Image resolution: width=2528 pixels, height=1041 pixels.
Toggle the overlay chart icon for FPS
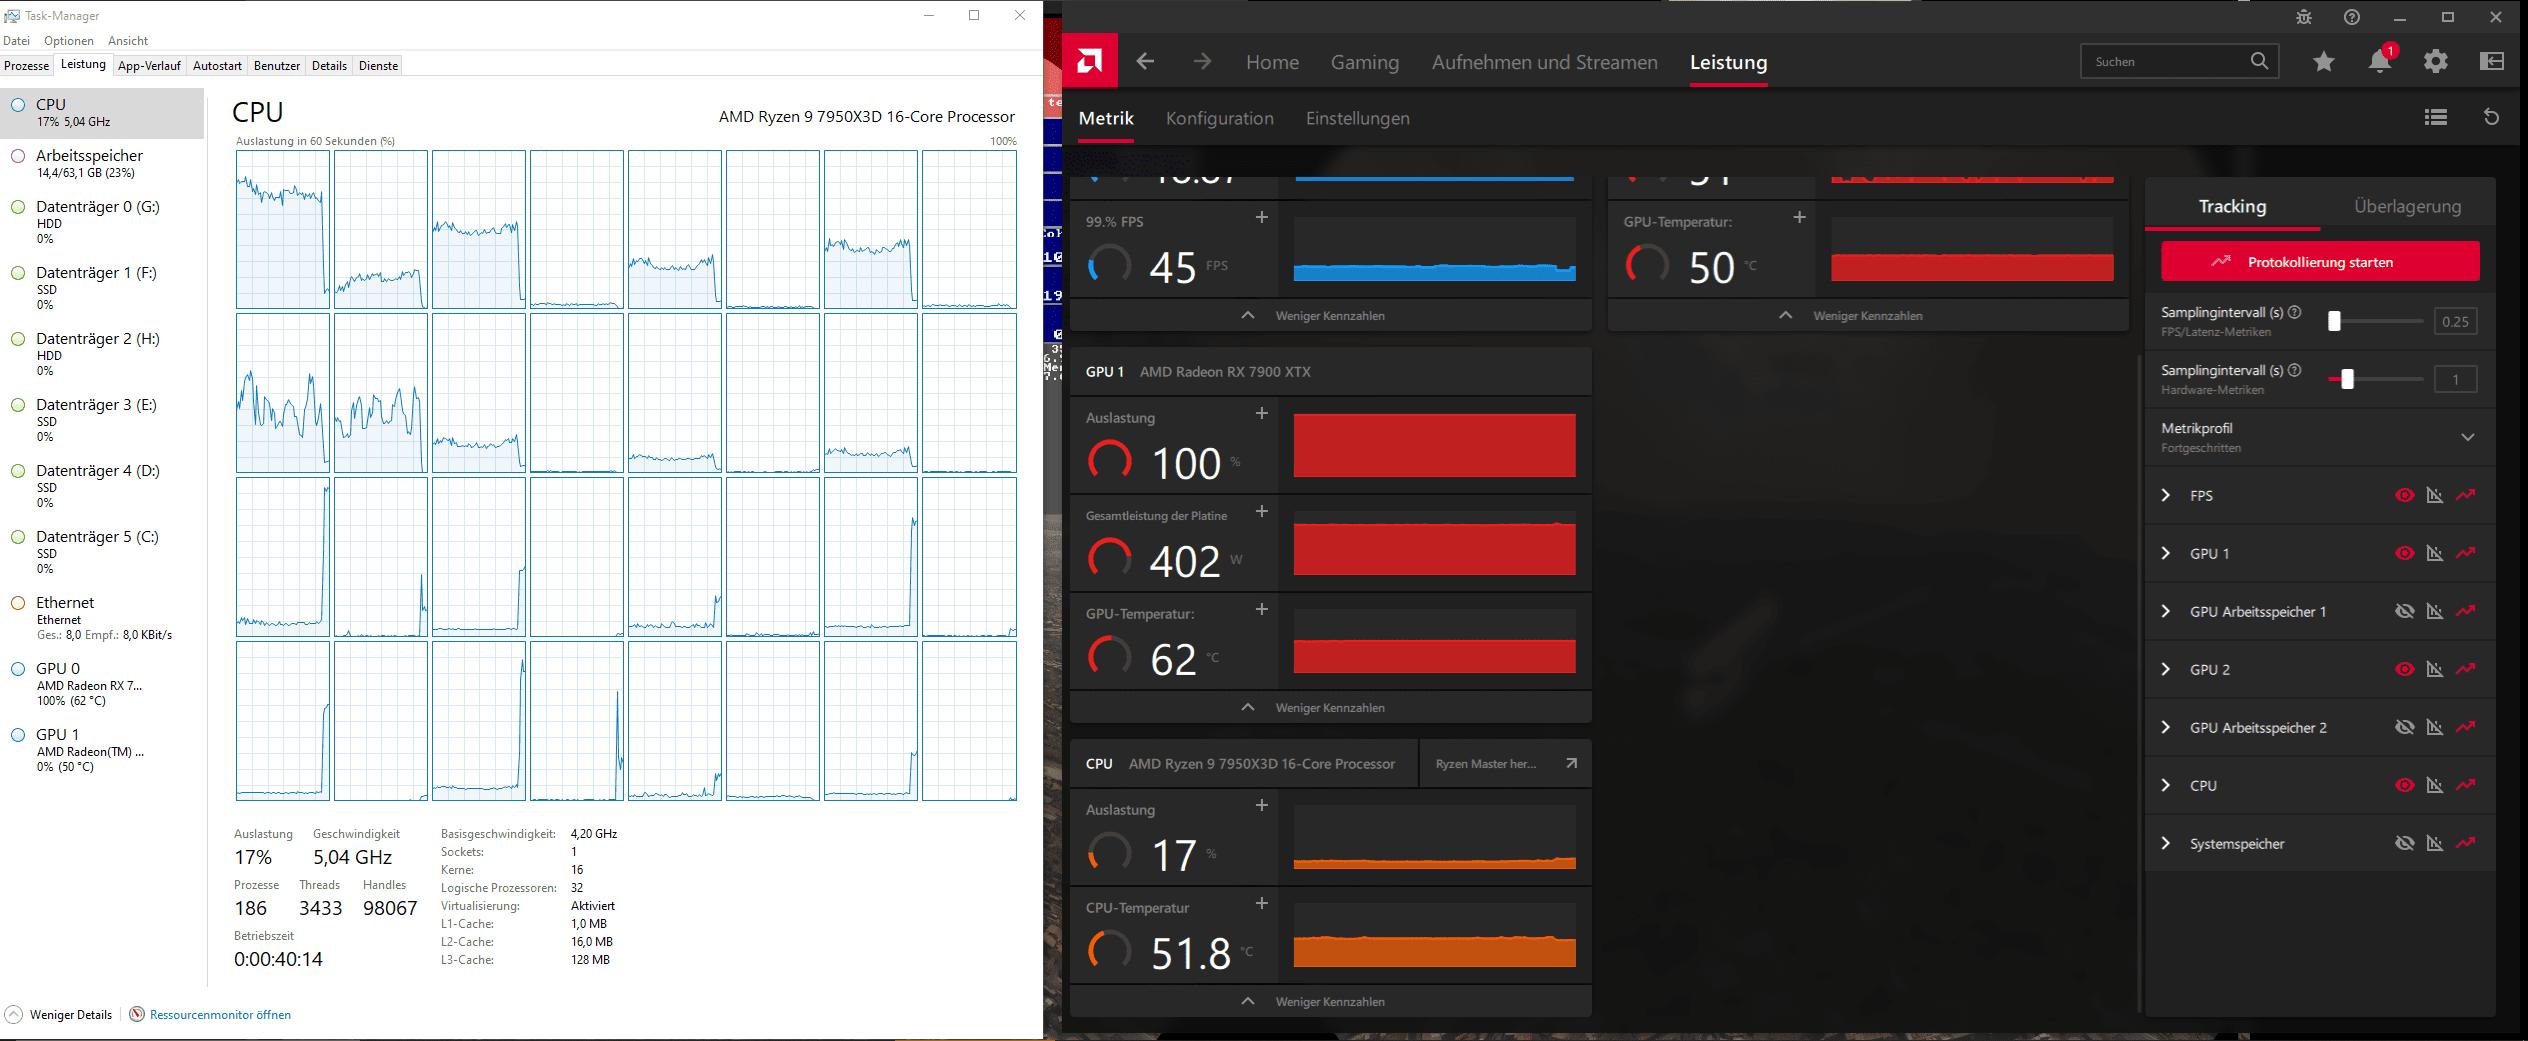tap(2435, 495)
